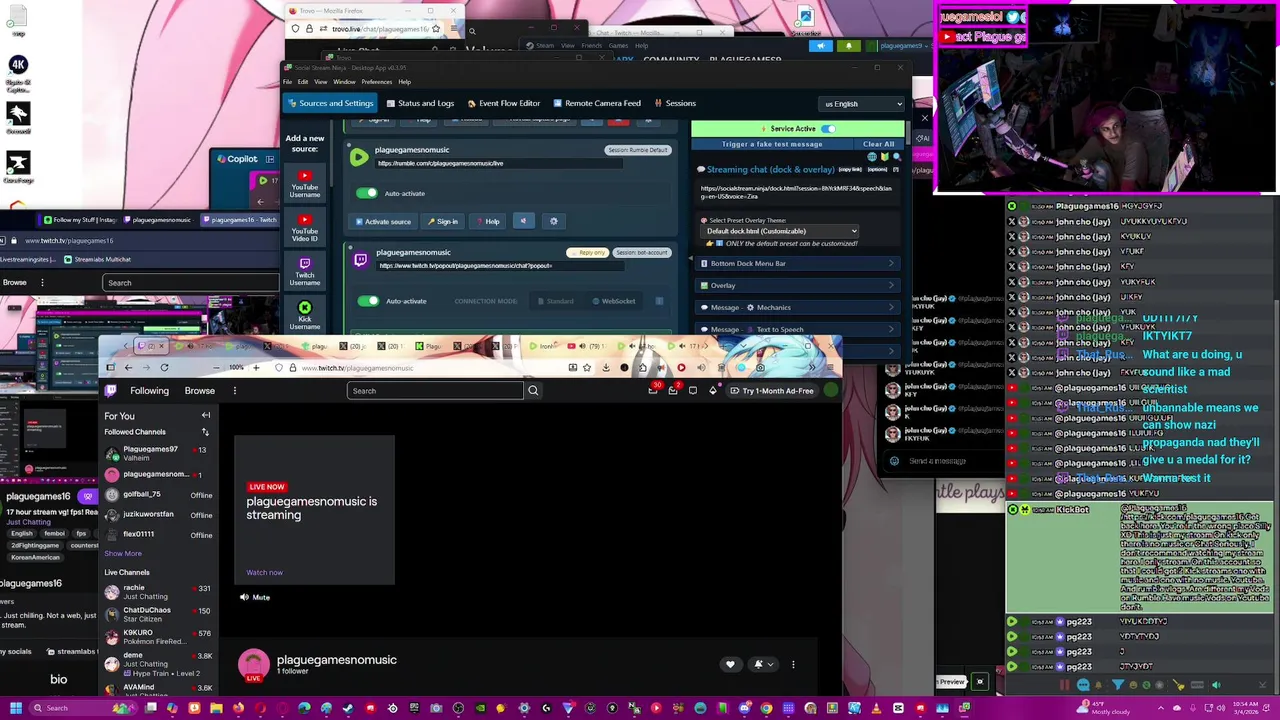This screenshot has width=1280, height=720.
Task: Switch to Event Flow Editor tab
Action: [x=503, y=103]
